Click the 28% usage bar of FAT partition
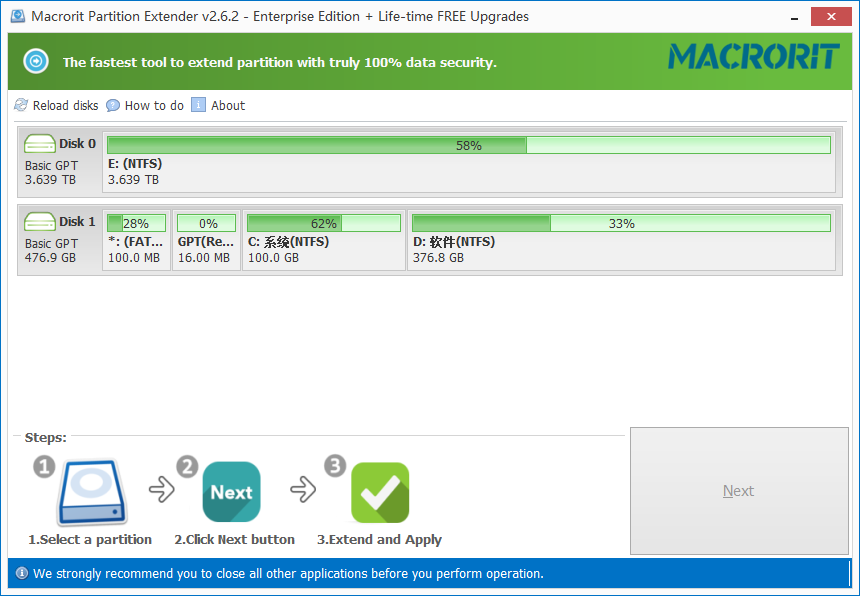 137,223
